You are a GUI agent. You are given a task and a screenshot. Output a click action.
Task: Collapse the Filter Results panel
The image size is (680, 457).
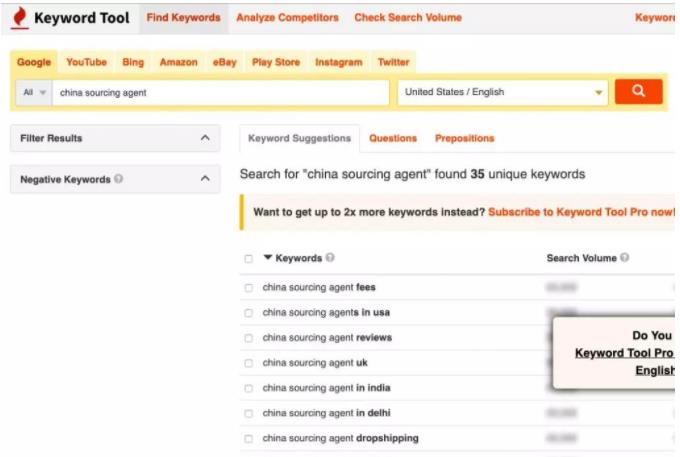204,138
